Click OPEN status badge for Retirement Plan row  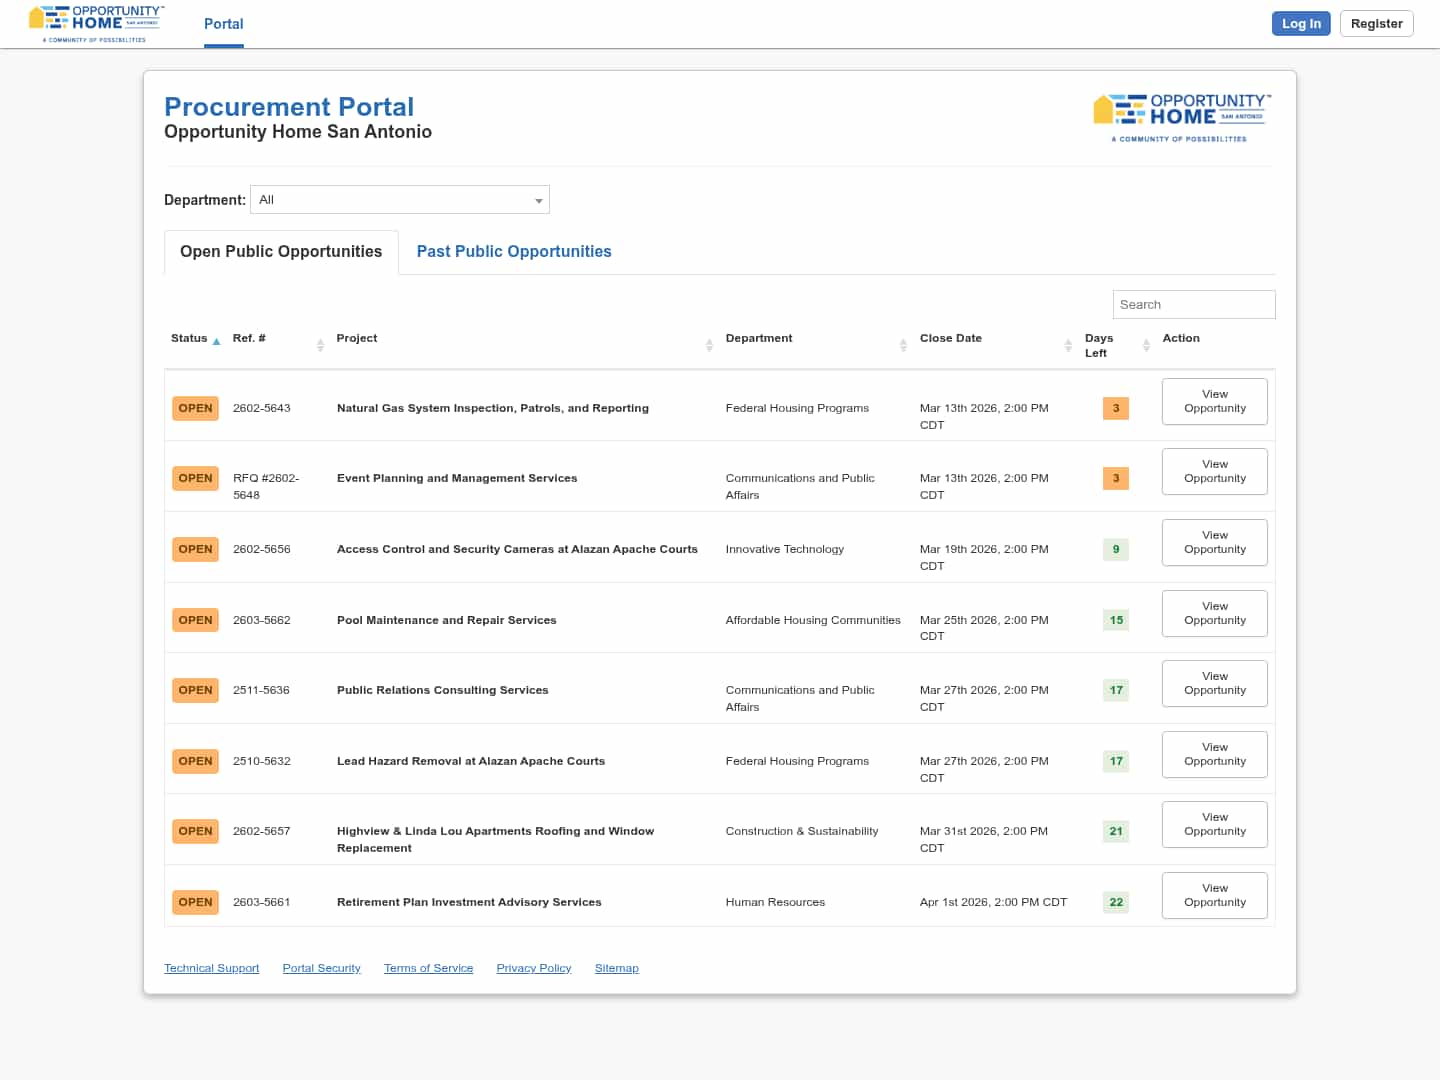[x=195, y=902]
